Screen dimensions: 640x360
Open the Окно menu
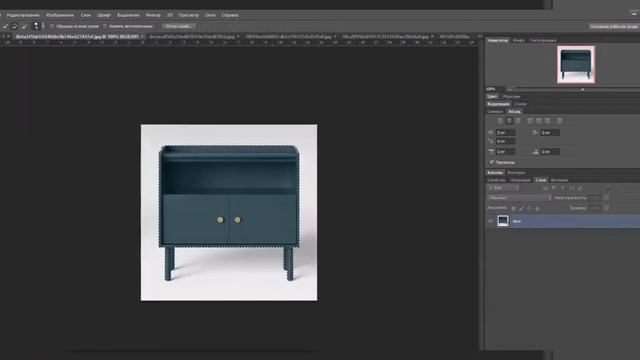[x=210, y=15]
